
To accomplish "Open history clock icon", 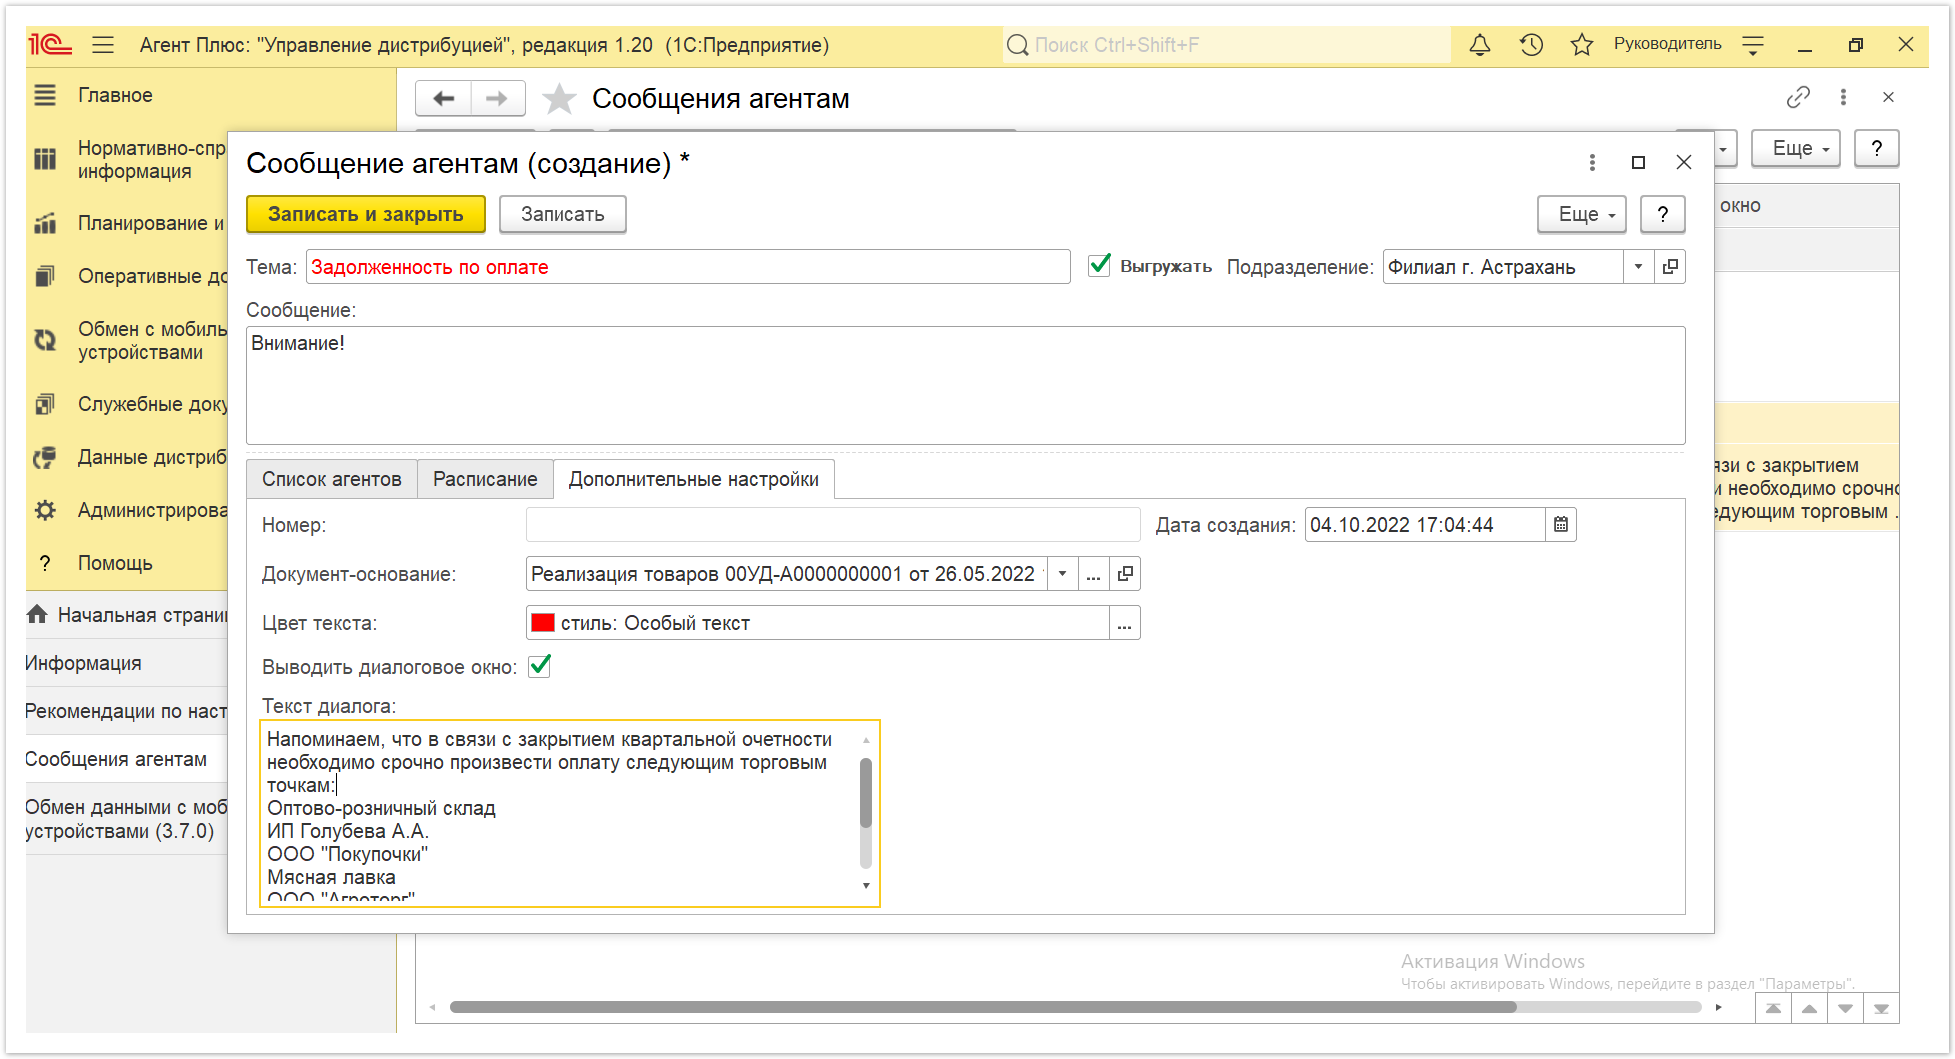I will [x=1531, y=45].
